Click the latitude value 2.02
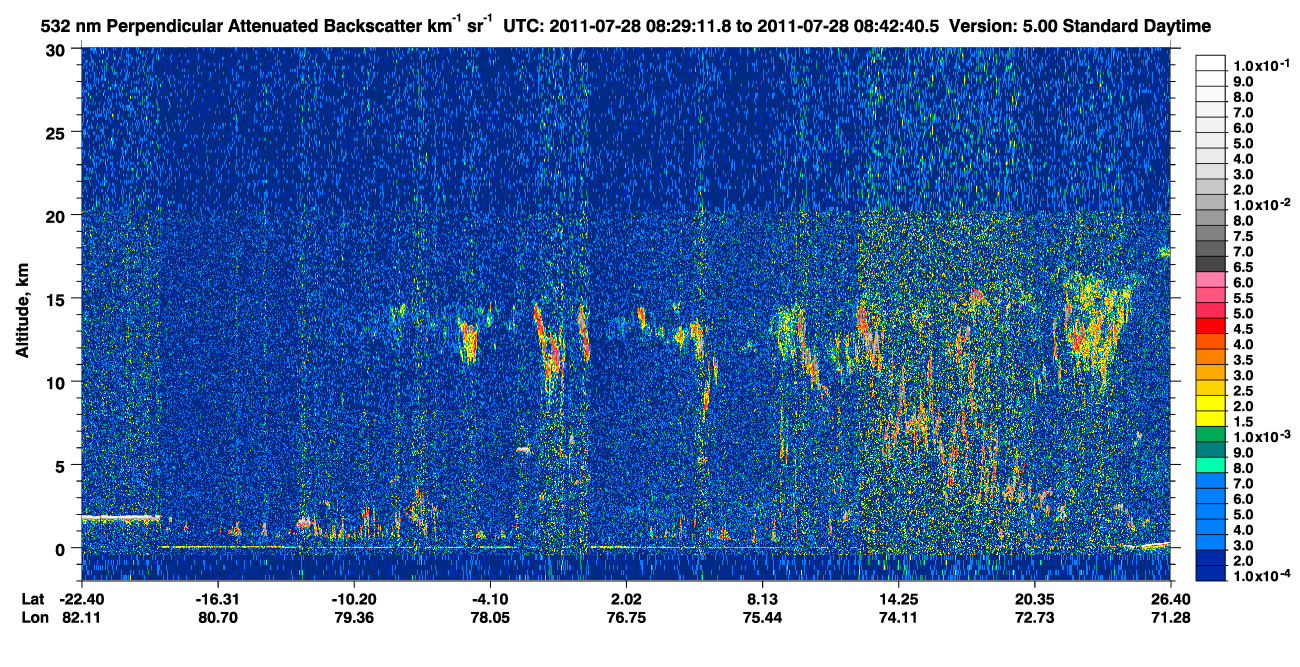Viewport: 1300px width, 667px height. (626, 599)
